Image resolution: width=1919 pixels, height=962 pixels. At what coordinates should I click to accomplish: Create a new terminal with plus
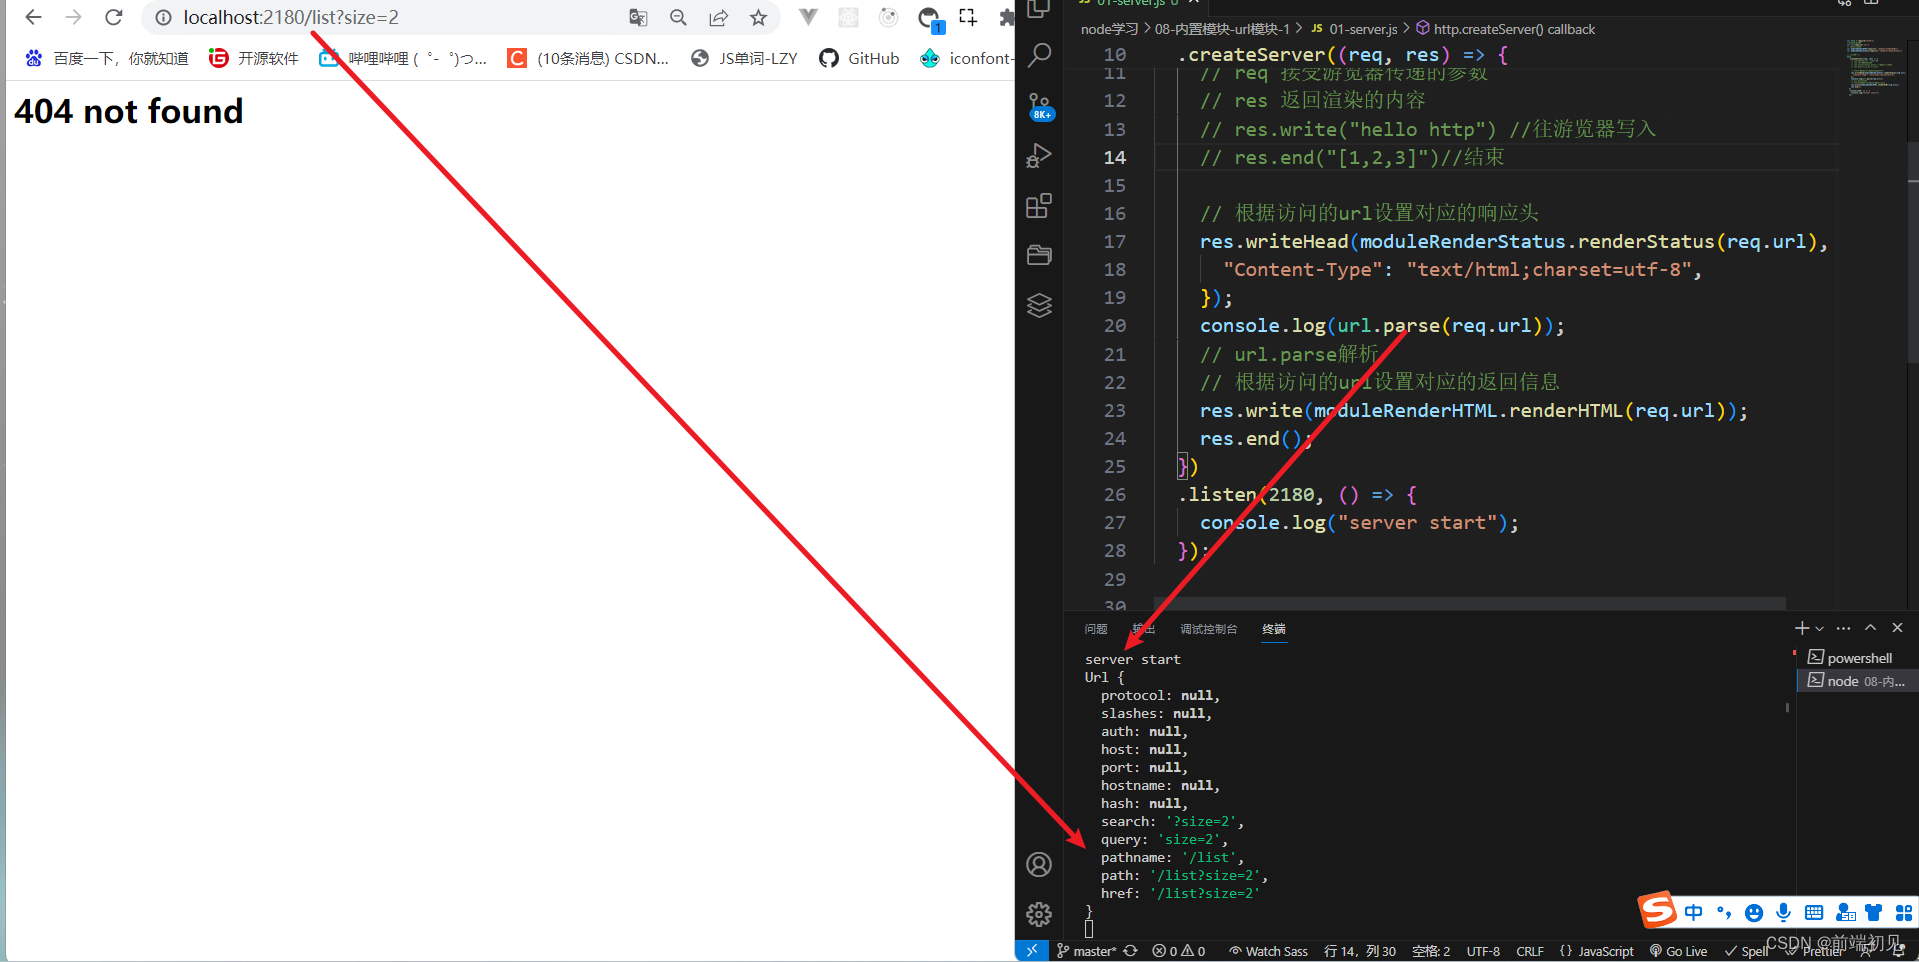pyautogui.click(x=1801, y=628)
